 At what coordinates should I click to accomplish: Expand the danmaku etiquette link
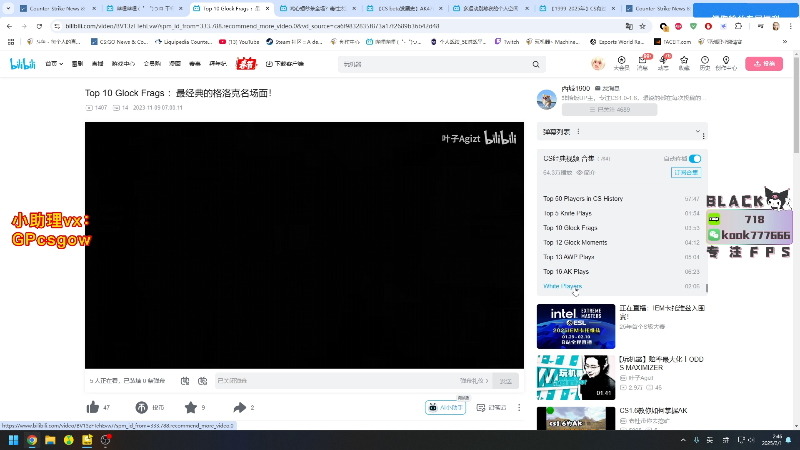point(474,381)
